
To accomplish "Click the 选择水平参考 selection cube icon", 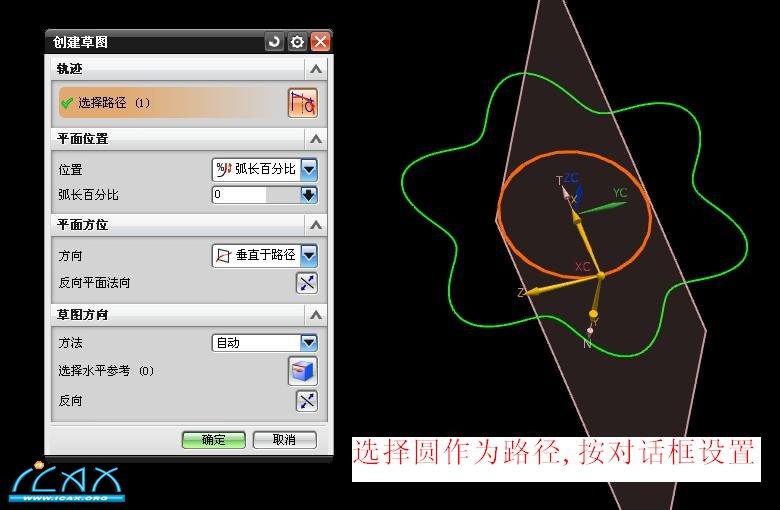I will pos(303,371).
